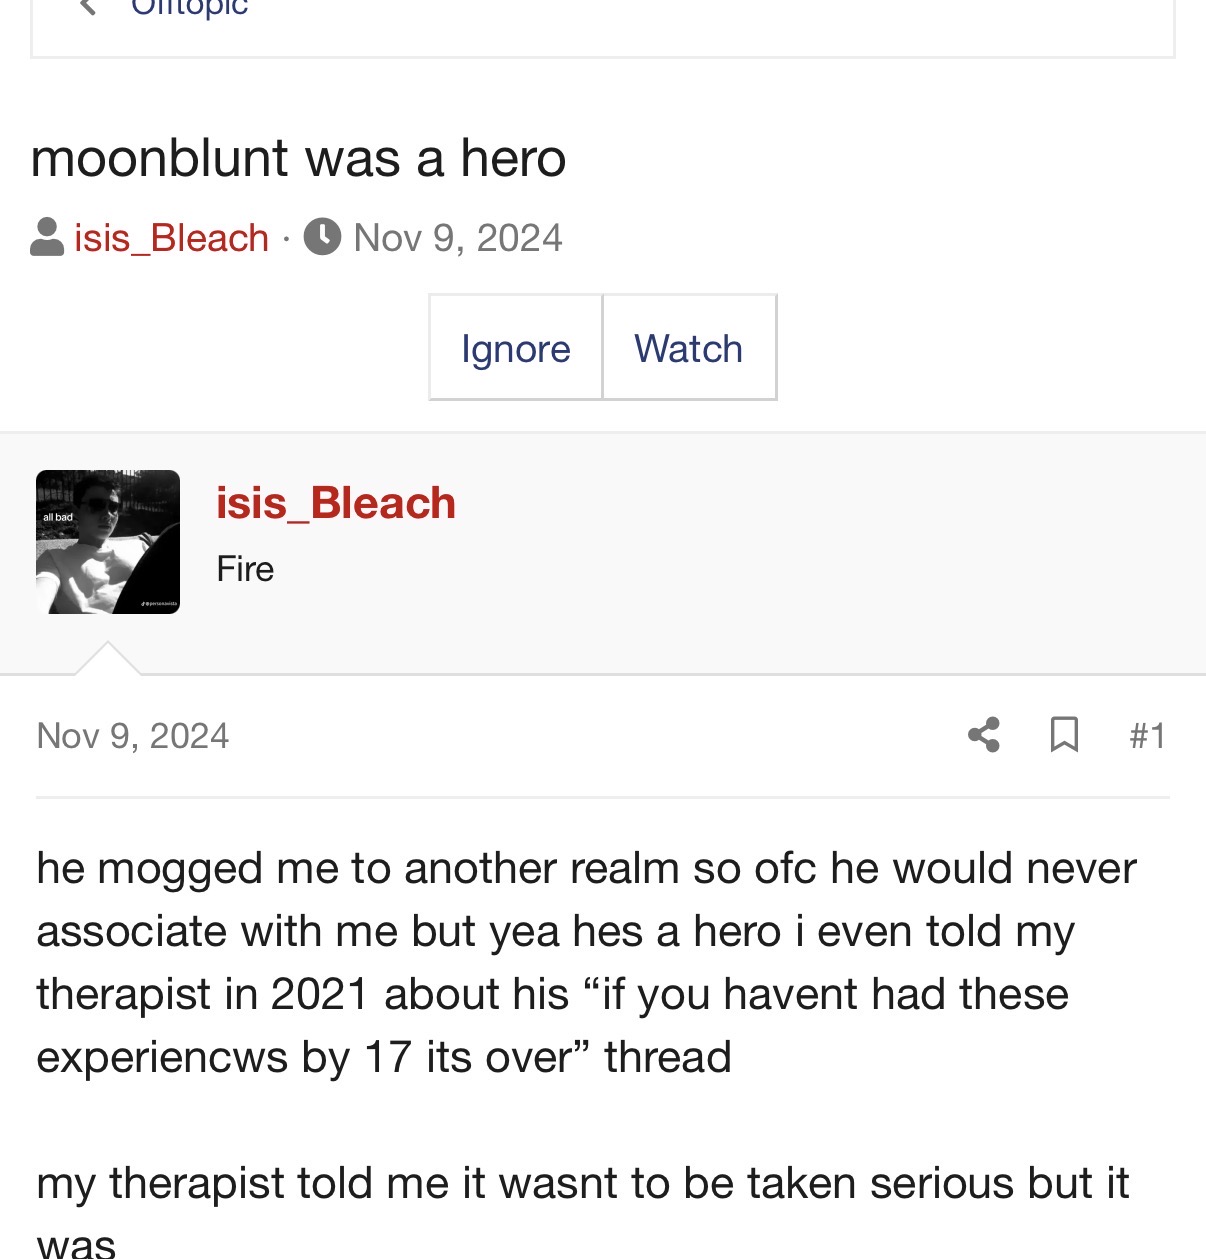Viewport: 1206px width, 1259px height.
Task: Click the thread title "moonblunt was a hero"
Action: pyautogui.click(x=298, y=158)
